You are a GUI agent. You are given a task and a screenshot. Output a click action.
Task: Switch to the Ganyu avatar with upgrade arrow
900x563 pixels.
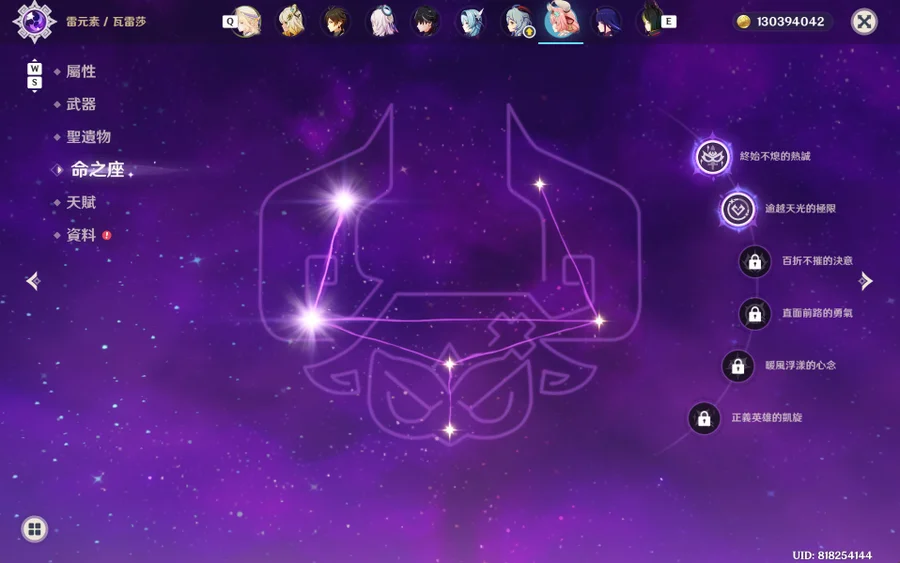pos(516,22)
